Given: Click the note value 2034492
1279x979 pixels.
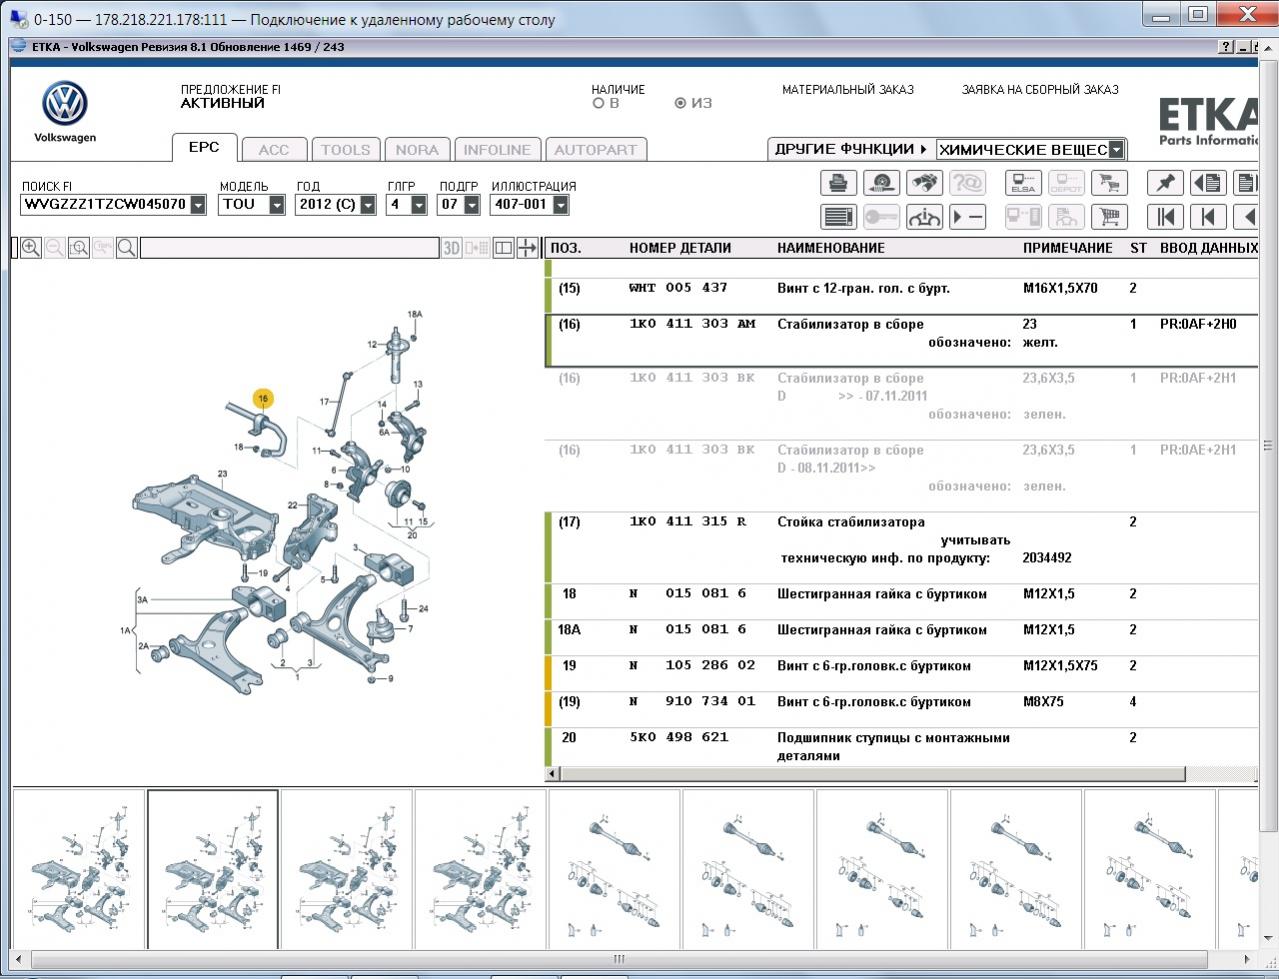Looking at the screenshot, I should point(1047,558).
